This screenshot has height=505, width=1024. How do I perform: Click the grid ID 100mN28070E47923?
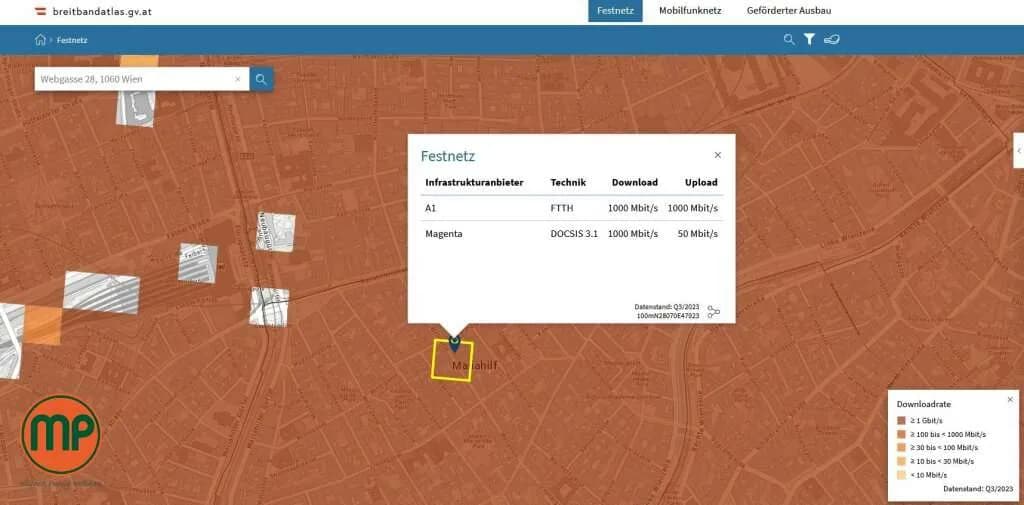click(667, 316)
